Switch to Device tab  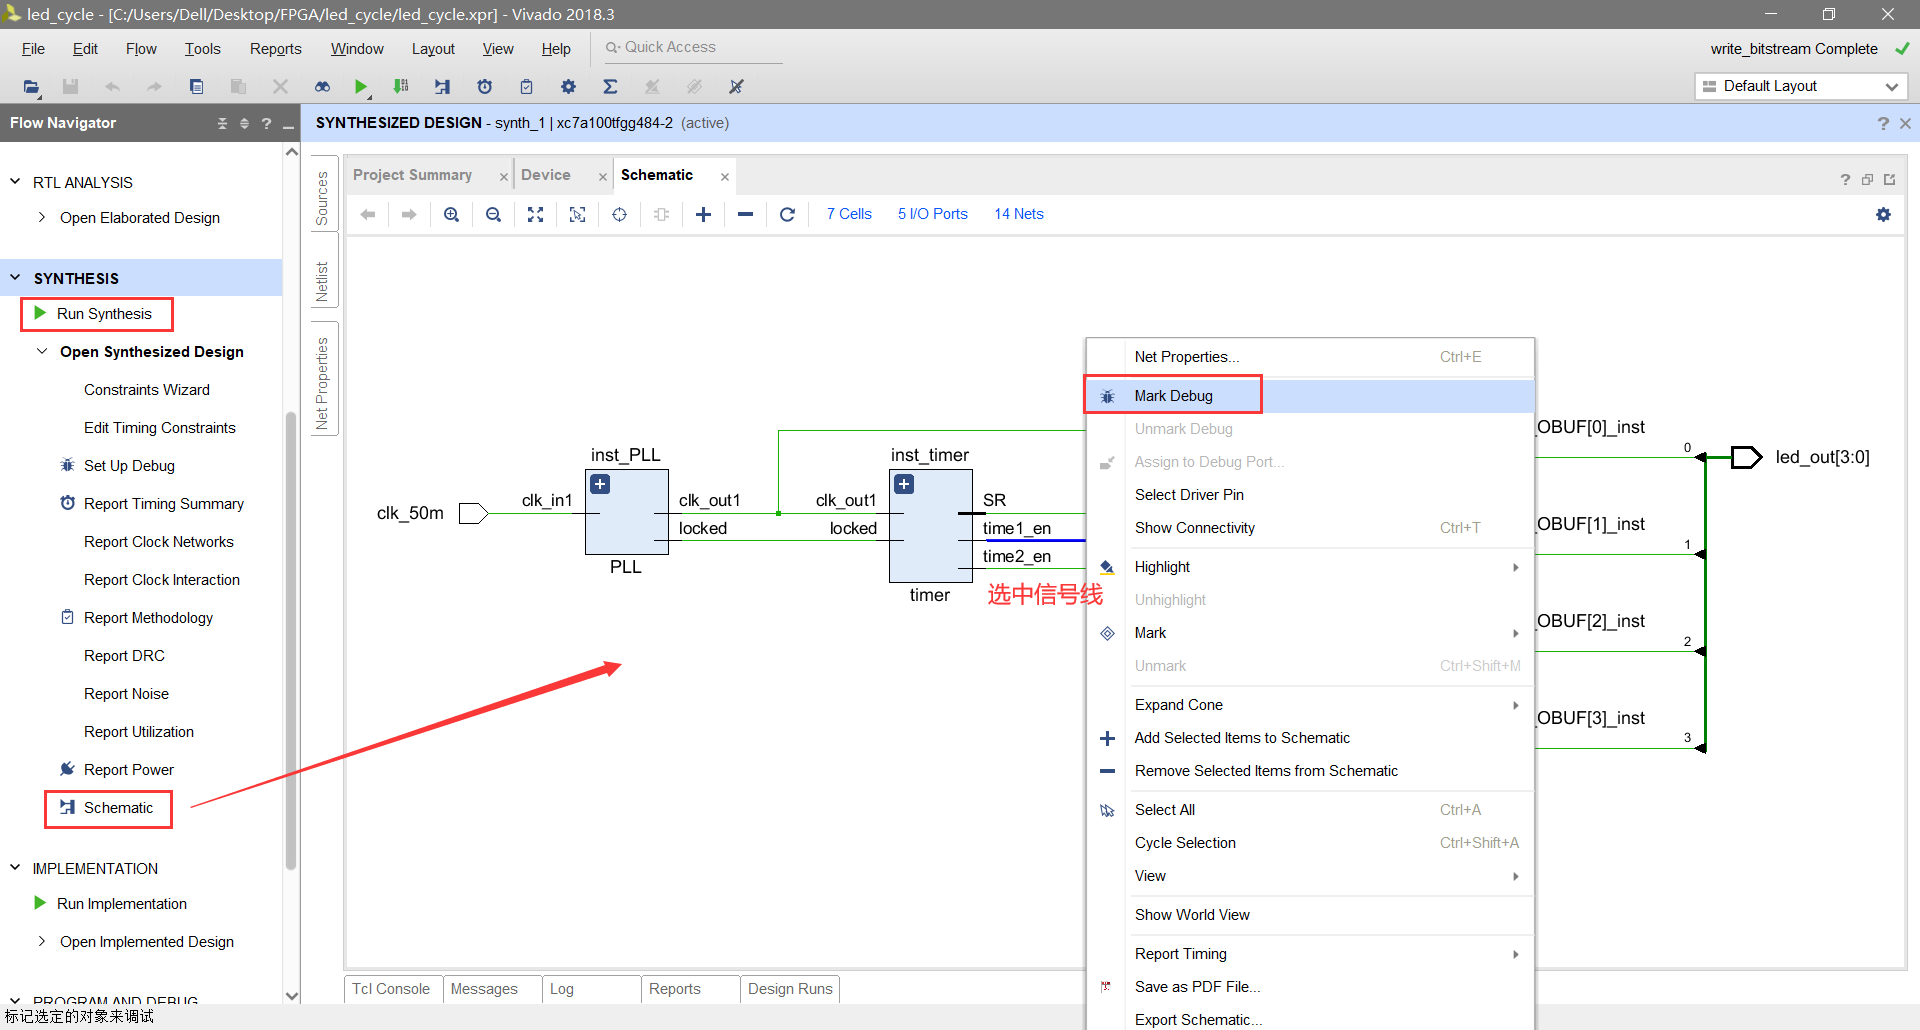[546, 175]
